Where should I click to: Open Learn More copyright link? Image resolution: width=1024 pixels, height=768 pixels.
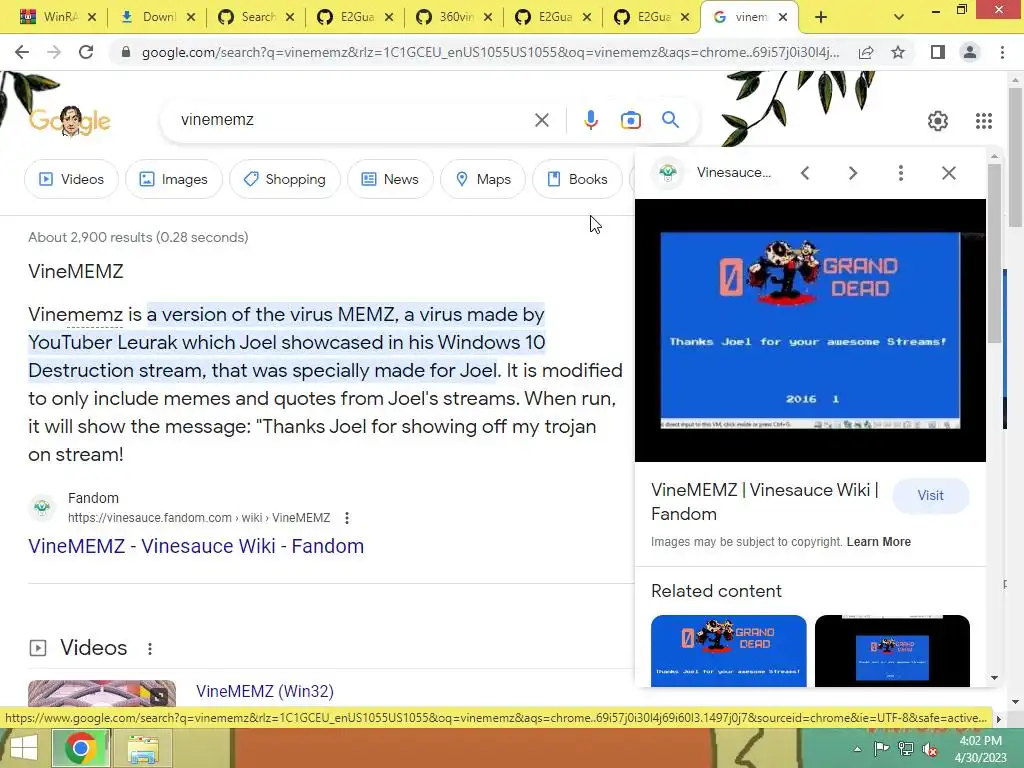point(878,541)
